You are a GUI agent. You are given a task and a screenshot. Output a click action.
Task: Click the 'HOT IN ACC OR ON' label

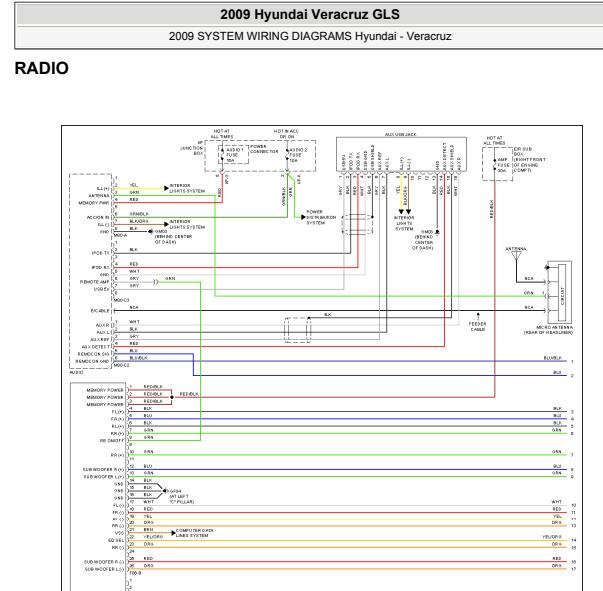point(286,134)
